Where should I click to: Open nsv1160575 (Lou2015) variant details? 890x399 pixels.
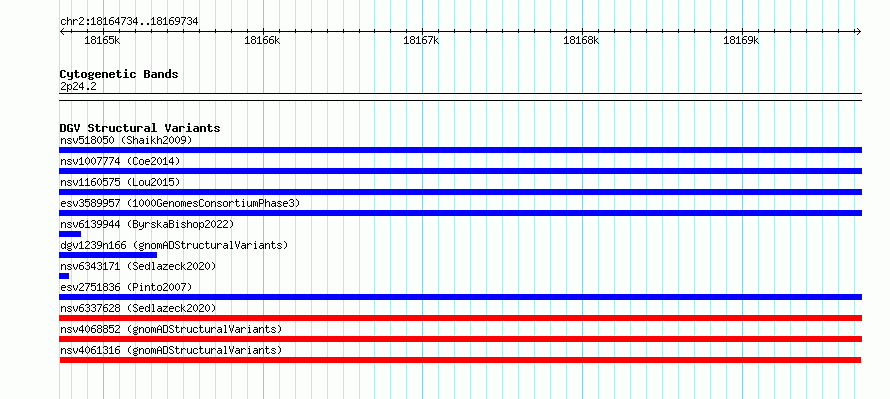coord(120,182)
